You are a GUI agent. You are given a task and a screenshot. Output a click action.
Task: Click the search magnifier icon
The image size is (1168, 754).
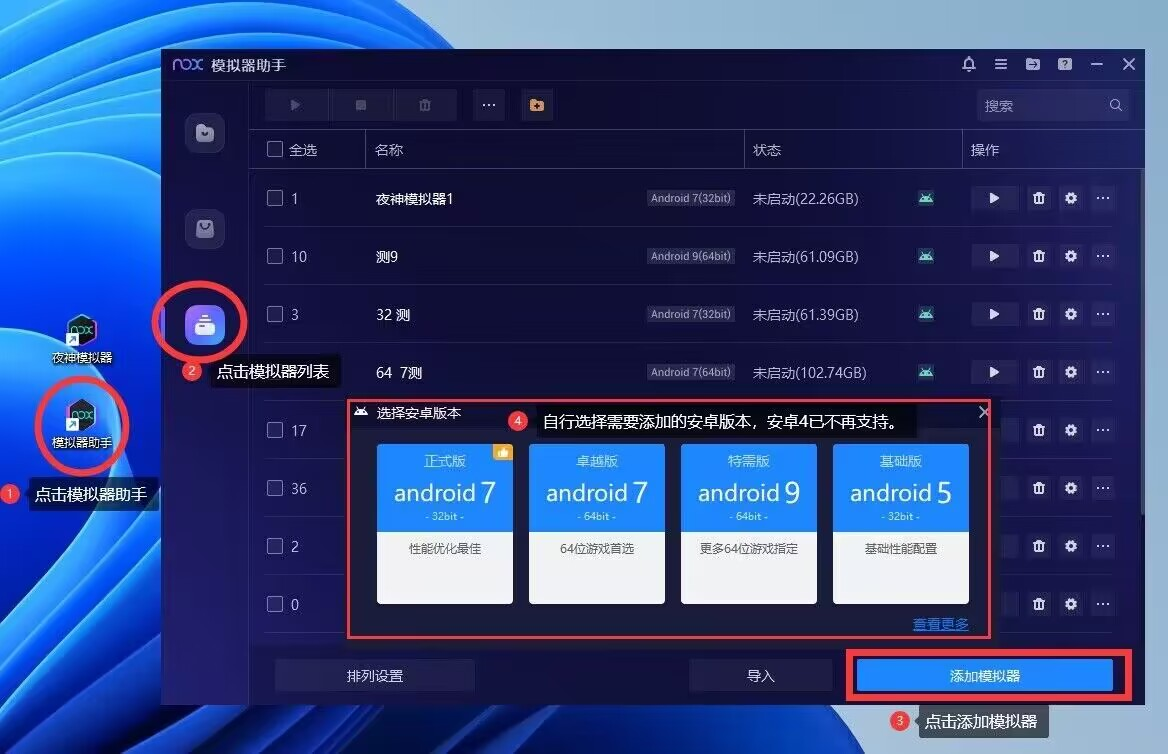tap(1115, 105)
